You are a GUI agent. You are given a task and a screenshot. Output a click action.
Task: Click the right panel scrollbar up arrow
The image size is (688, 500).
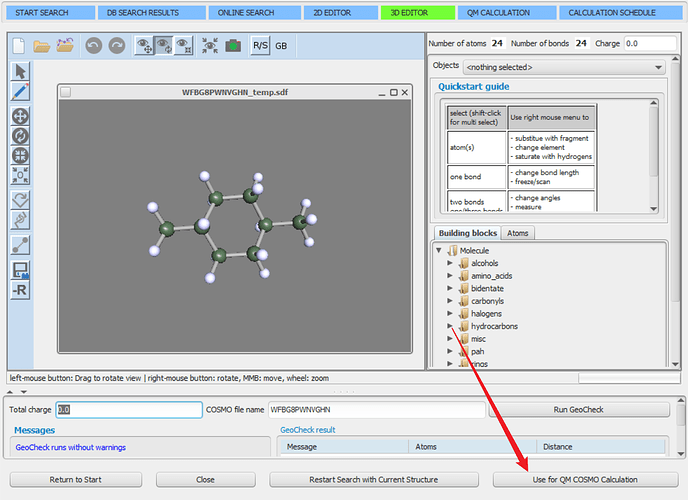pyautogui.click(x=675, y=59)
